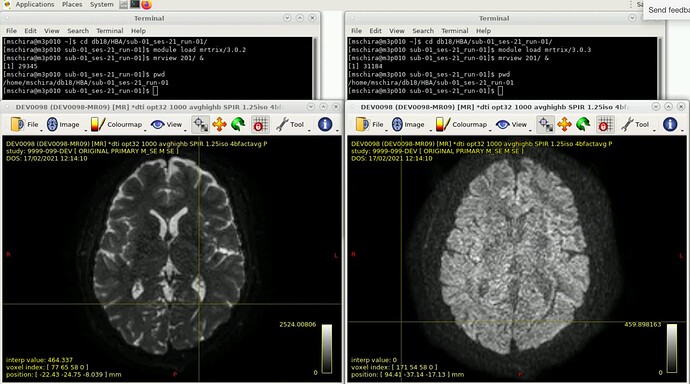Open the System menu in top panel

pos(102,4)
